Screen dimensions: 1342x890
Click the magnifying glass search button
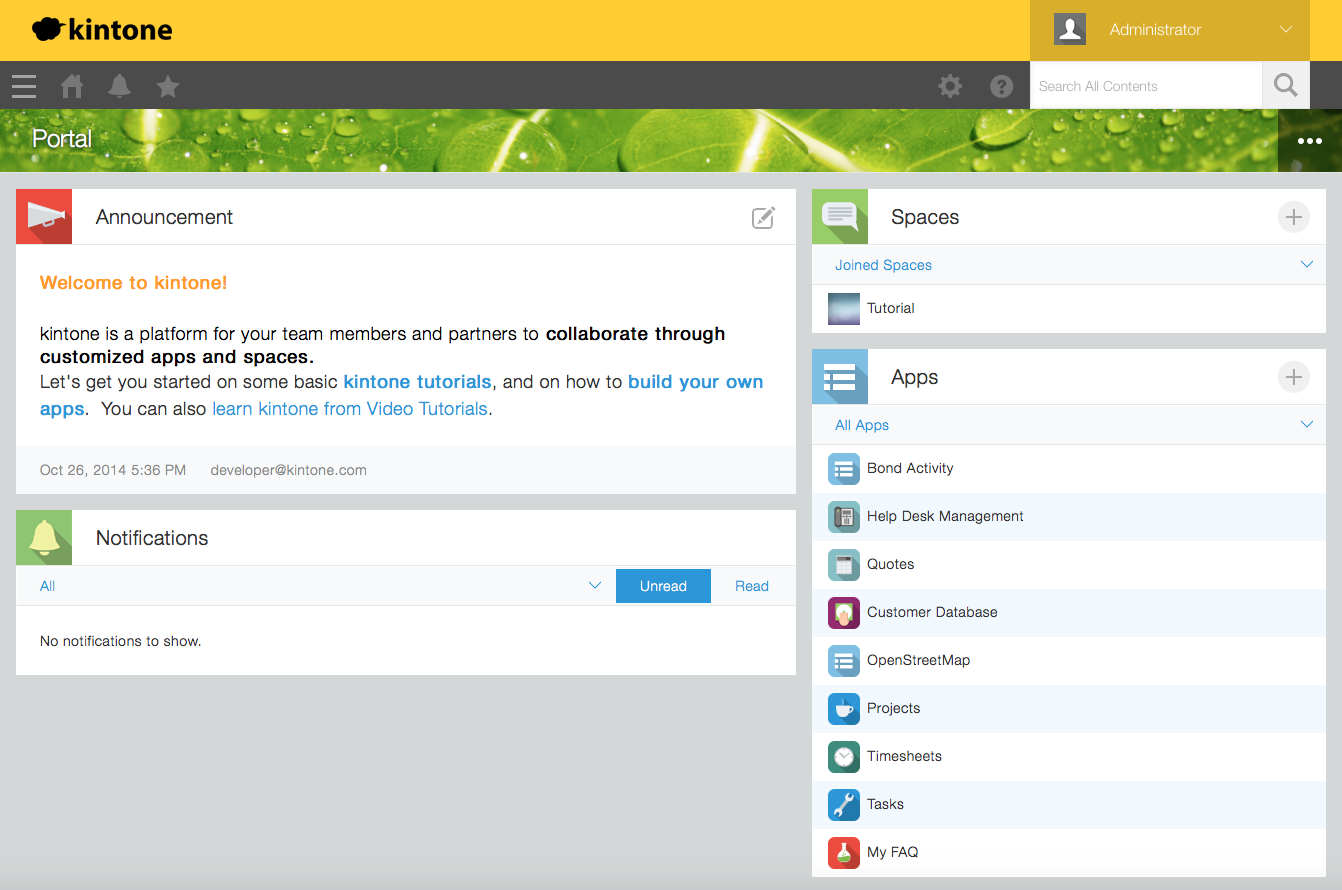(x=1286, y=86)
